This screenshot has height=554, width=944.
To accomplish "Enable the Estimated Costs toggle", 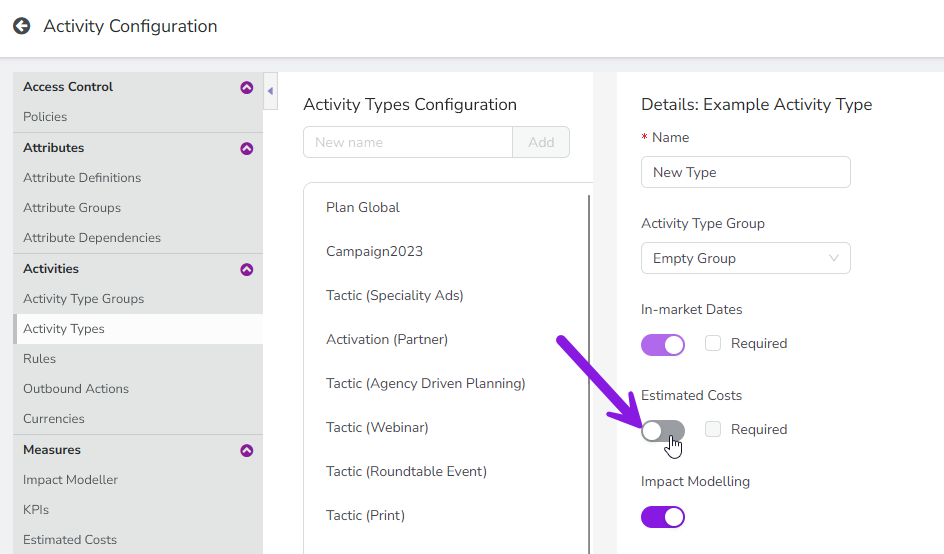I will click(663, 431).
